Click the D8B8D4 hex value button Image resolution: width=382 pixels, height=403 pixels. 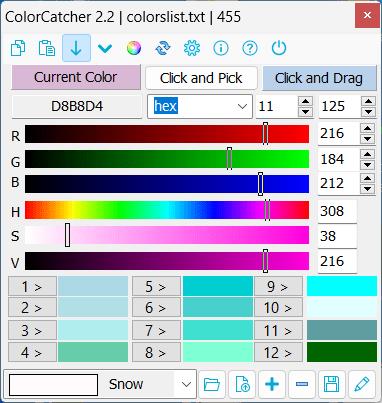[x=77, y=107]
